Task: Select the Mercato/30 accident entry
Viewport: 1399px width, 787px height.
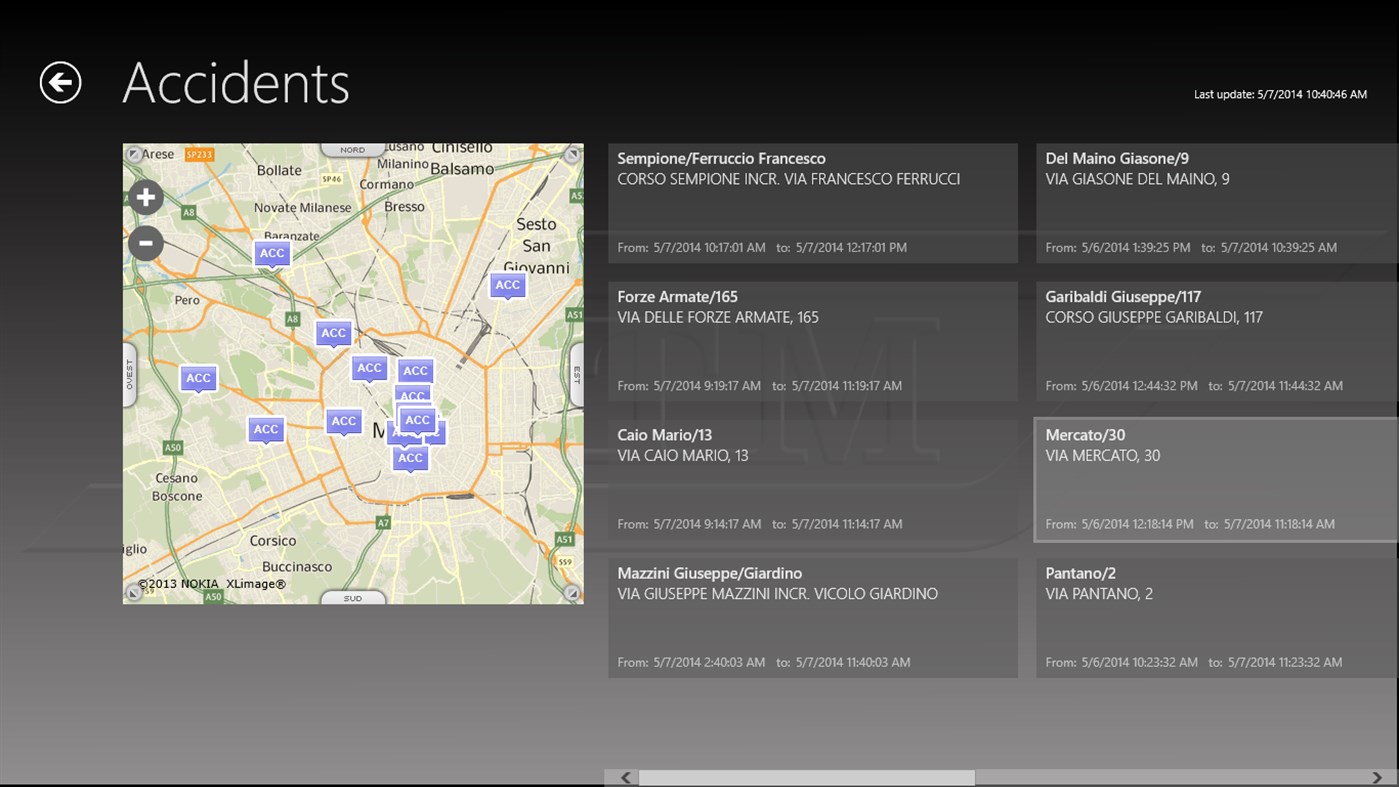Action: 1214,476
